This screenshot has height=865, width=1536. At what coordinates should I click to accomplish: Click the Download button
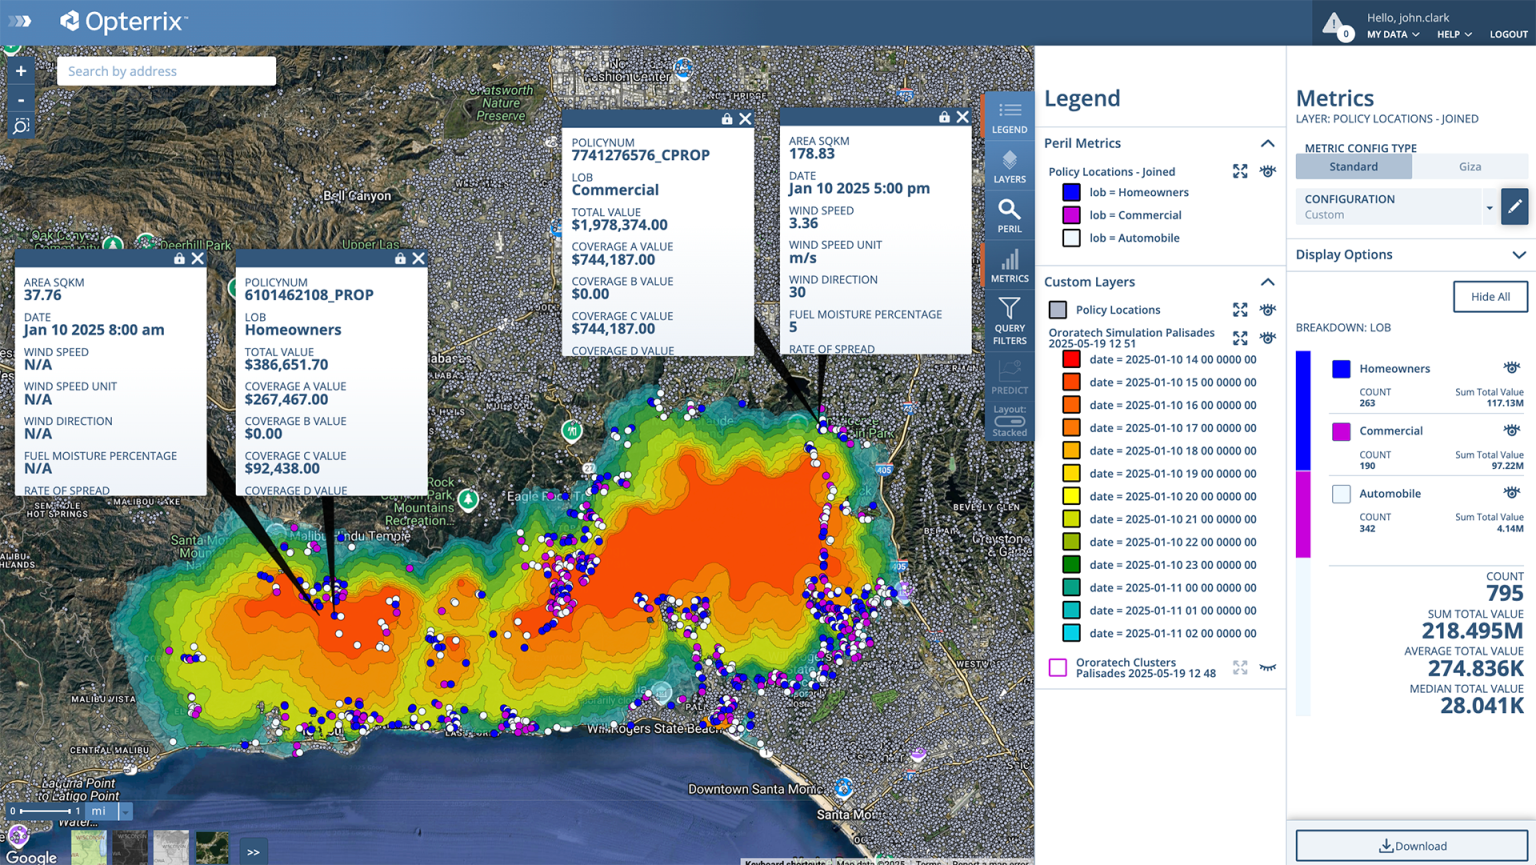coord(1412,846)
